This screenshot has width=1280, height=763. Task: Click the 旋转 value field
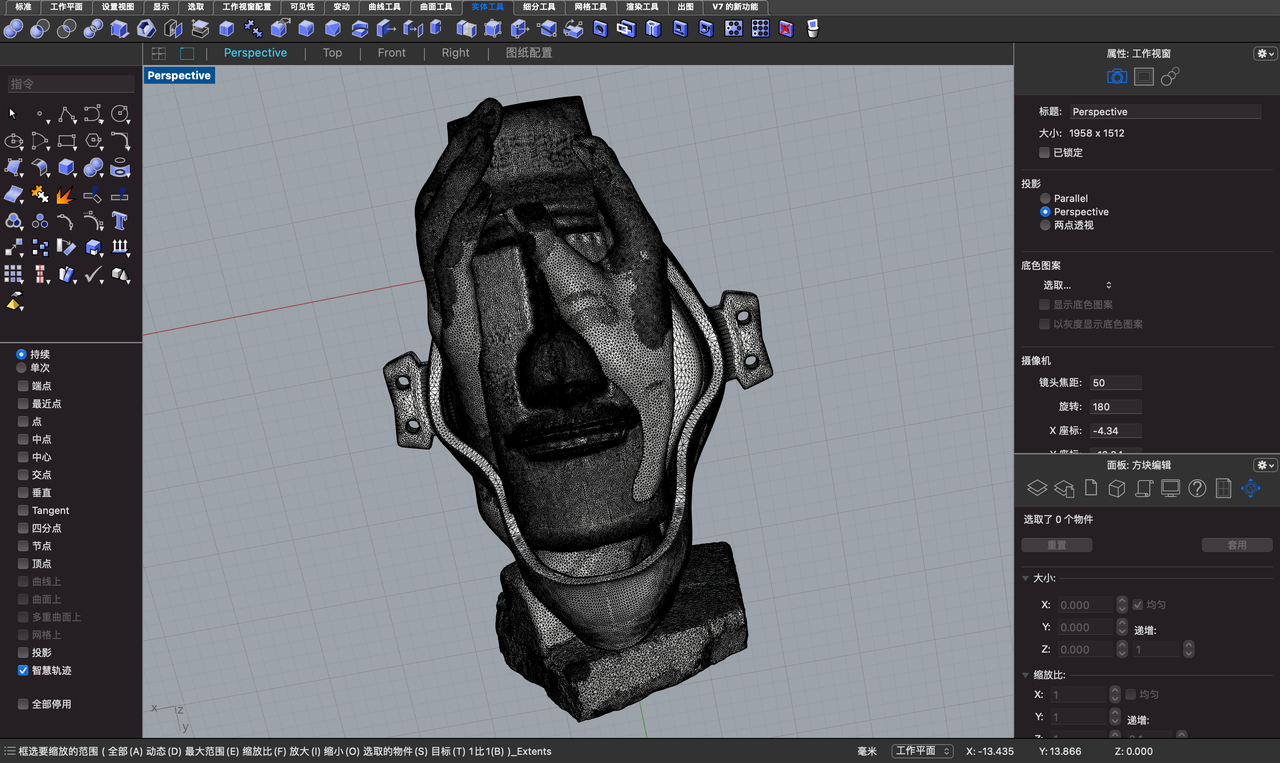[x=1115, y=407]
